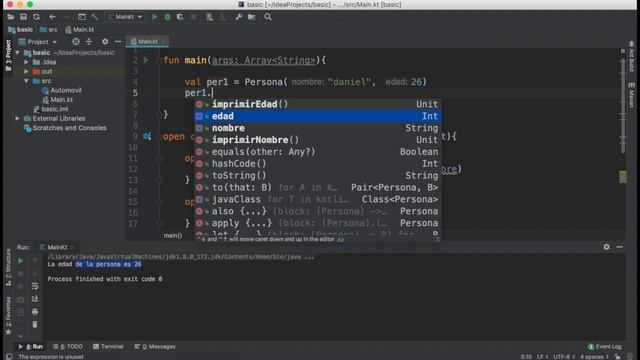The height and width of the screenshot is (360, 640).
Task: Open the MainKt run configuration dropdown
Action: click(x=124, y=17)
